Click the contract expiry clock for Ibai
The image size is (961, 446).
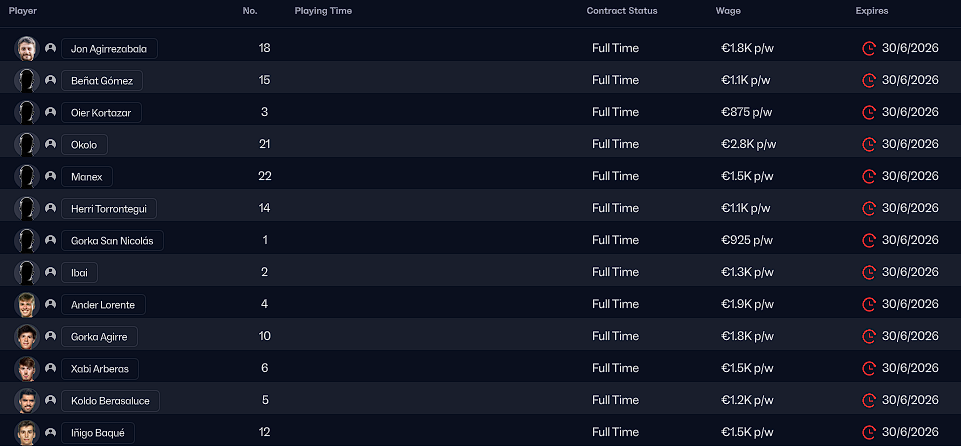pos(868,272)
